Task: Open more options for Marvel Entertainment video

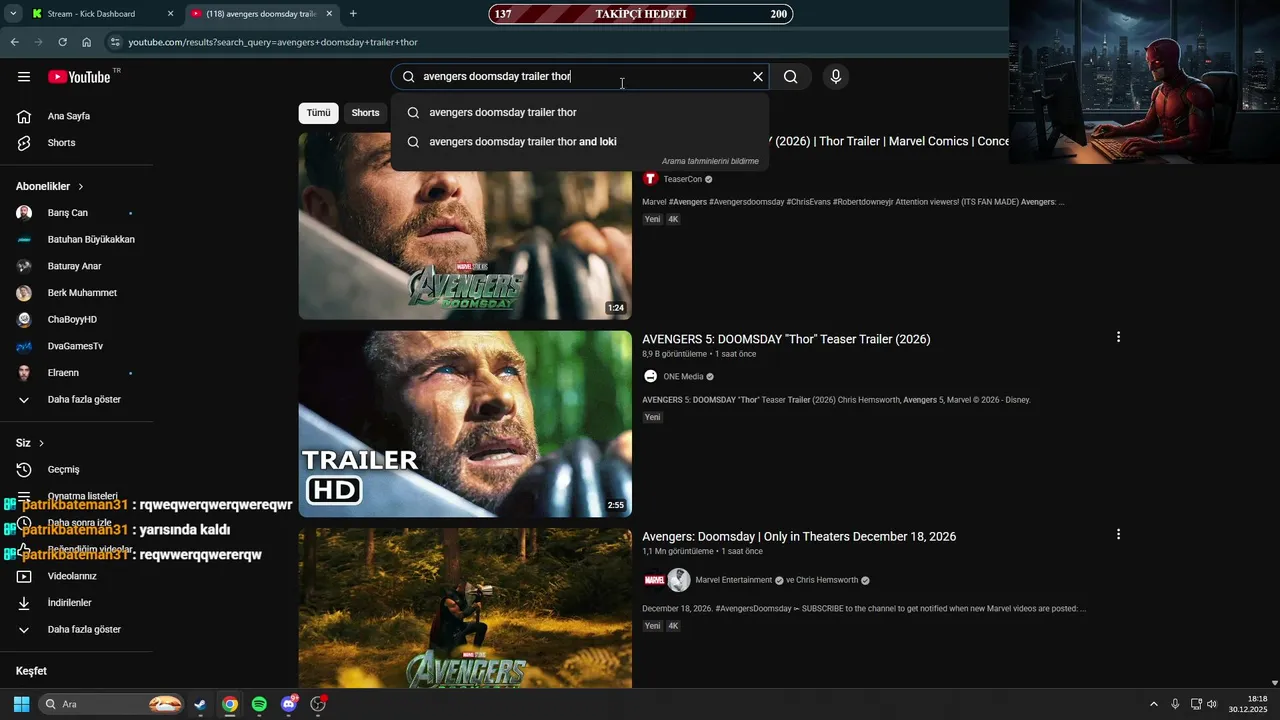Action: point(1118,535)
